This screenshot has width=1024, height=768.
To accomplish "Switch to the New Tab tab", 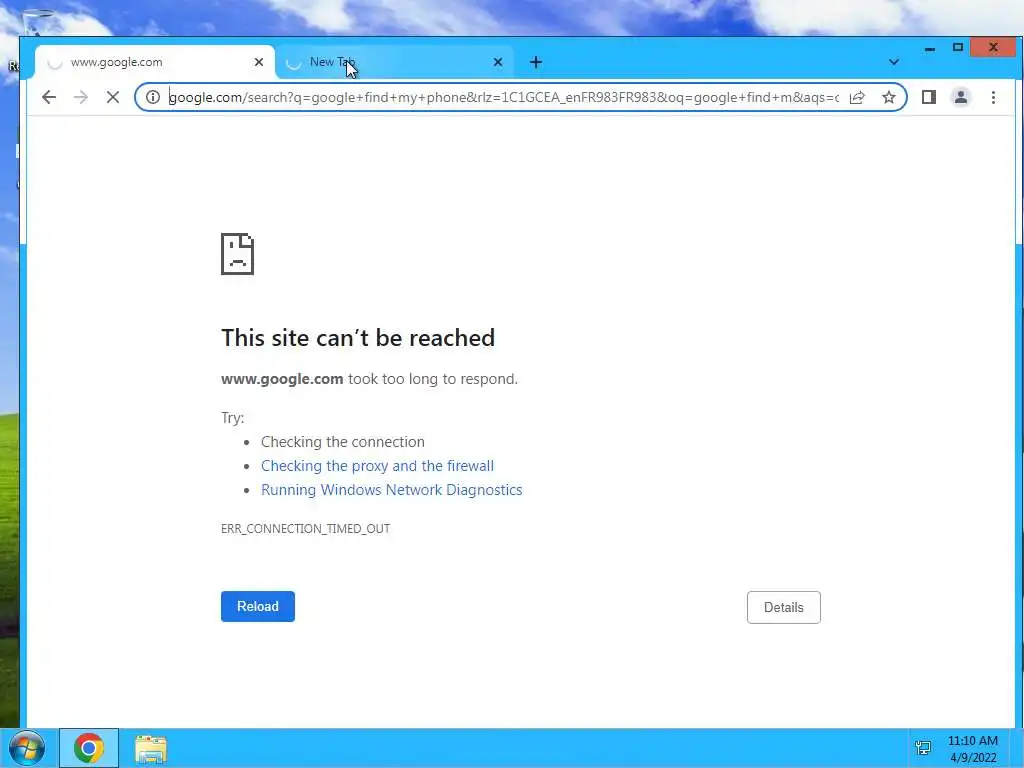I will coord(394,62).
